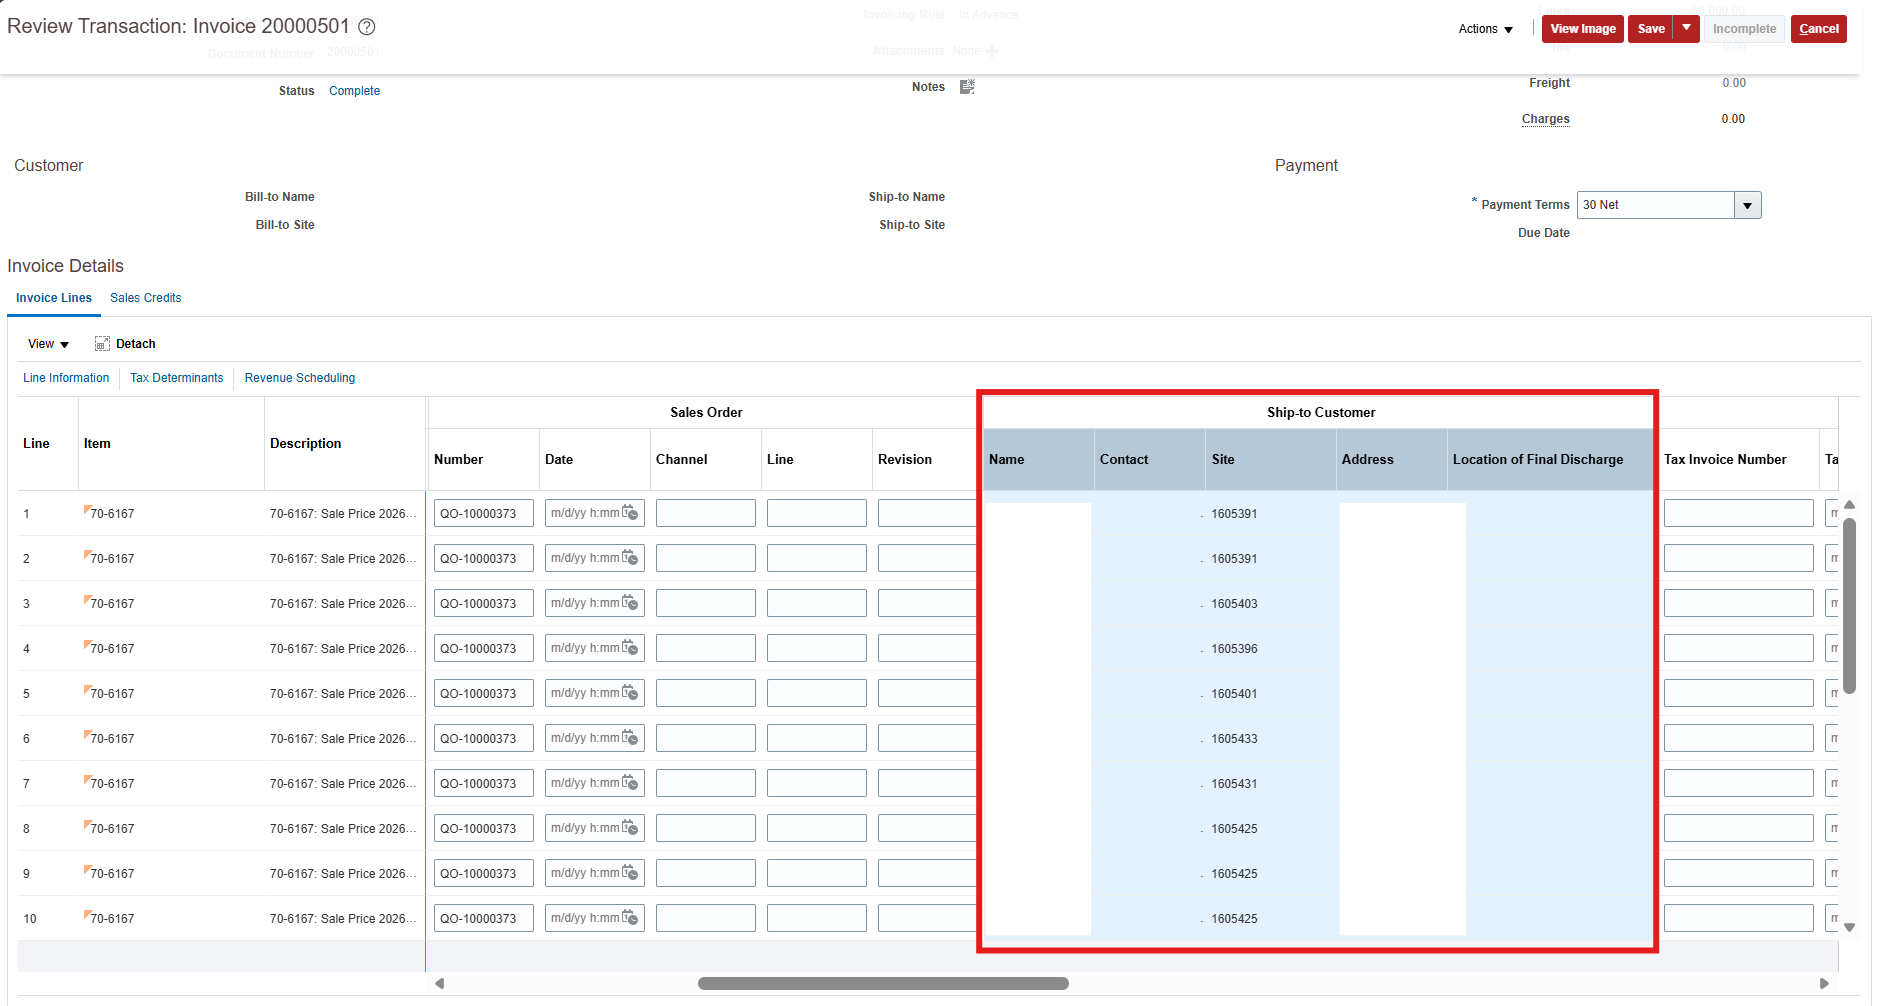Image resolution: width=1879 pixels, height=1006 pixels.
Task: Click the table's vertical scroll down arrow
Action: tap(1850, 927)
